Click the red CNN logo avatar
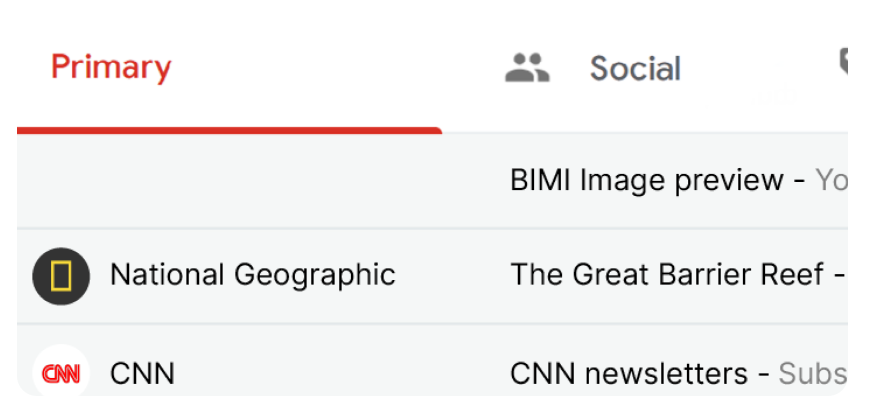Viewport: 873px width, 418px height. point(61,373)
